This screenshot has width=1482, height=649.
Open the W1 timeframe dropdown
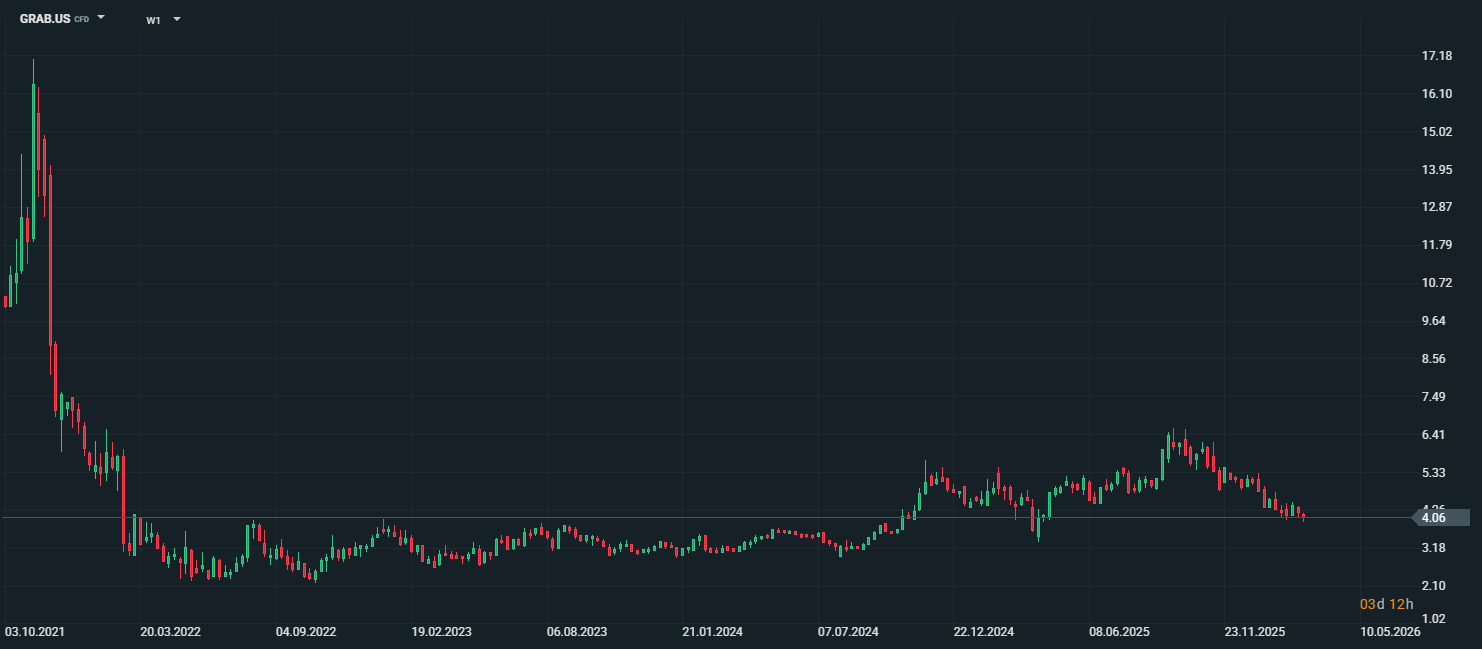(163, 19)
